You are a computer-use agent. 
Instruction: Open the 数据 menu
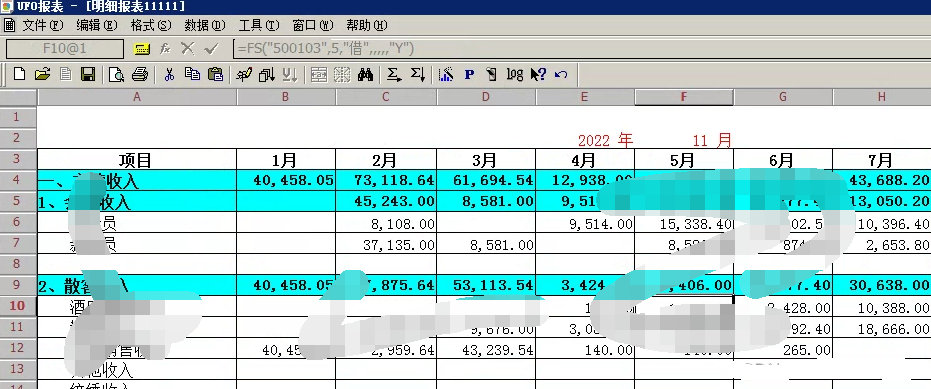click(205, 26)
